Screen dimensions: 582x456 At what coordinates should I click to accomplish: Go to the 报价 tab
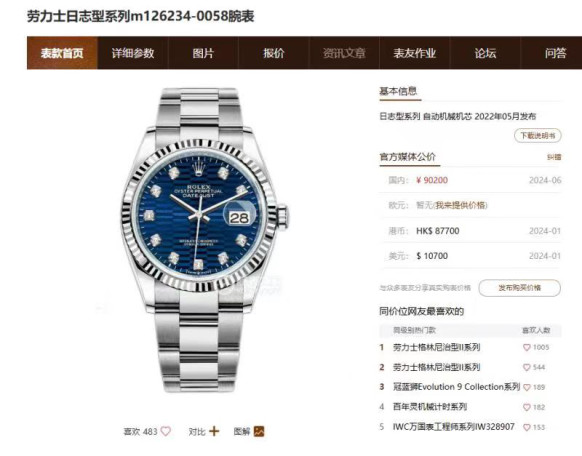click(274, 53)
